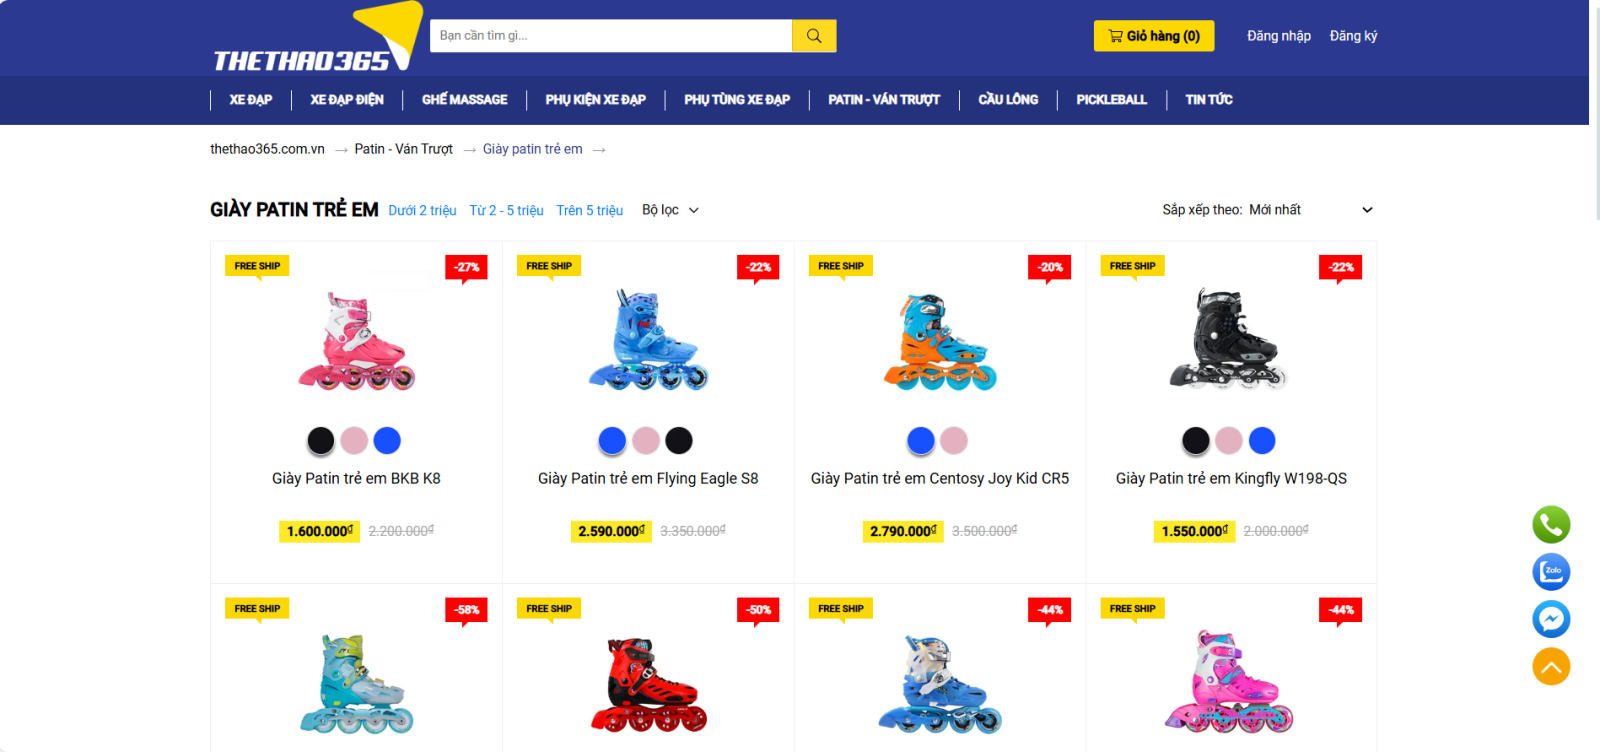Open the Zalo chat icon
This screenshot has height=752, width=1600.
[1551, 572]
